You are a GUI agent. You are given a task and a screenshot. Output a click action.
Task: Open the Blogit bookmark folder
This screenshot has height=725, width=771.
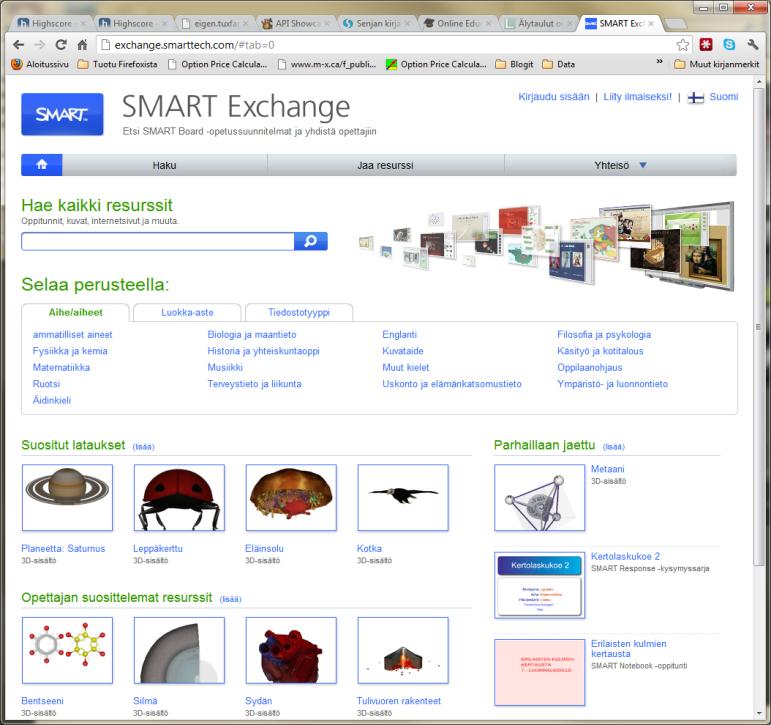click(x=514, y=64)
